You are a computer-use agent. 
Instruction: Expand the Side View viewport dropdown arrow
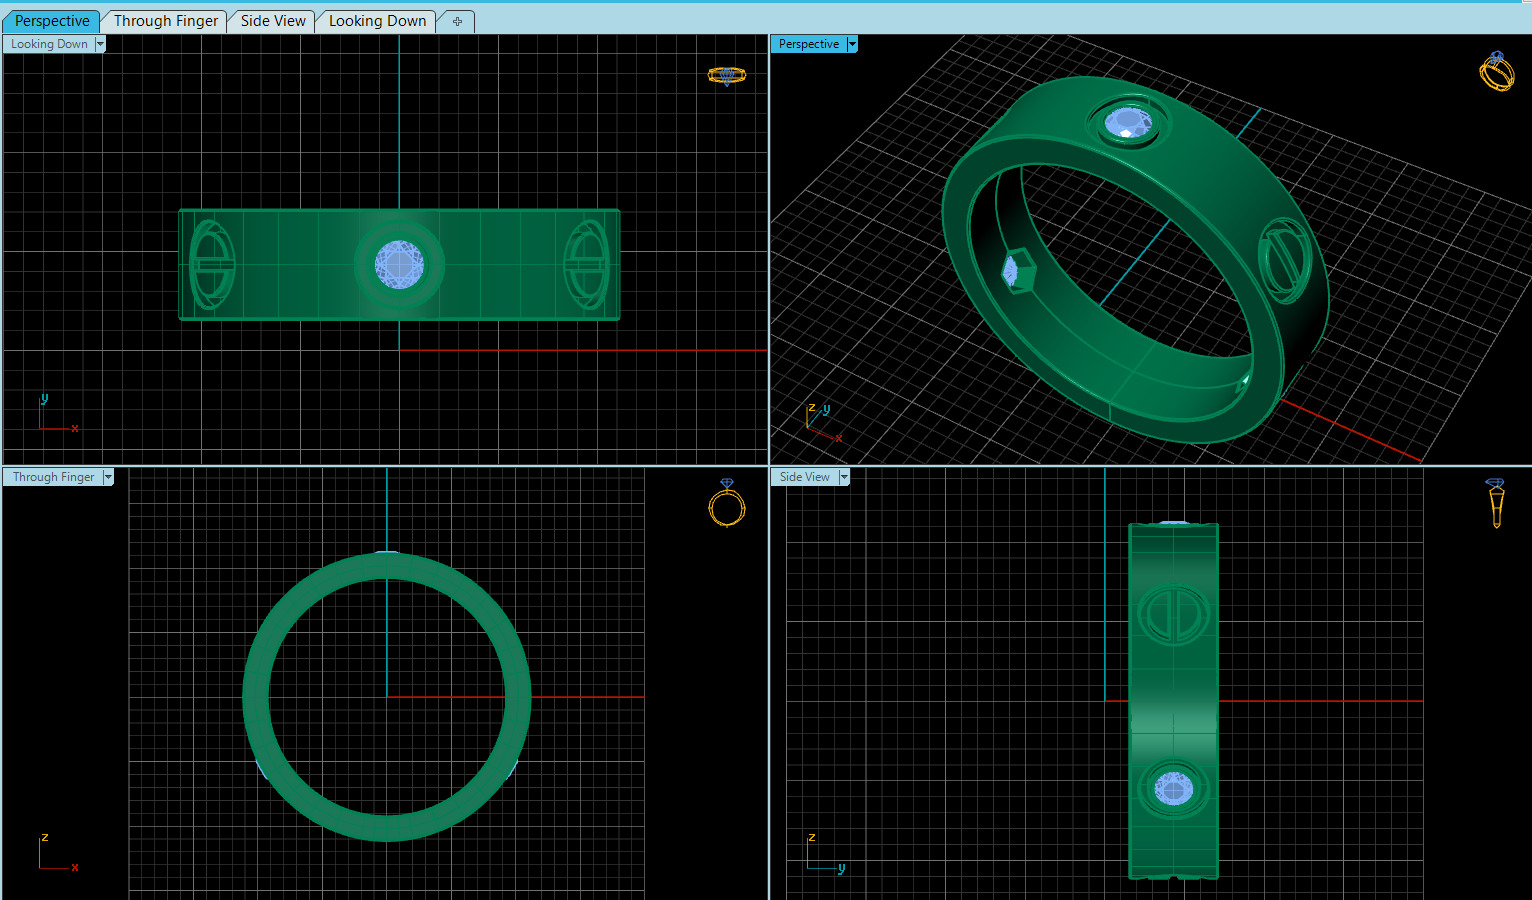click(844, 477)
